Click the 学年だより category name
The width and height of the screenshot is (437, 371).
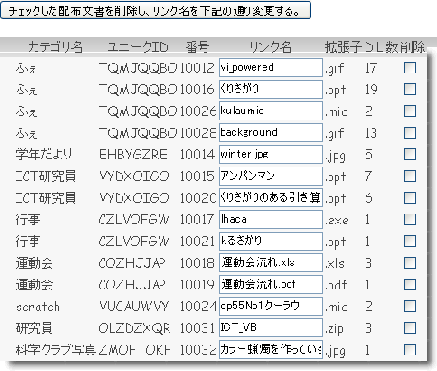[44, 154]
